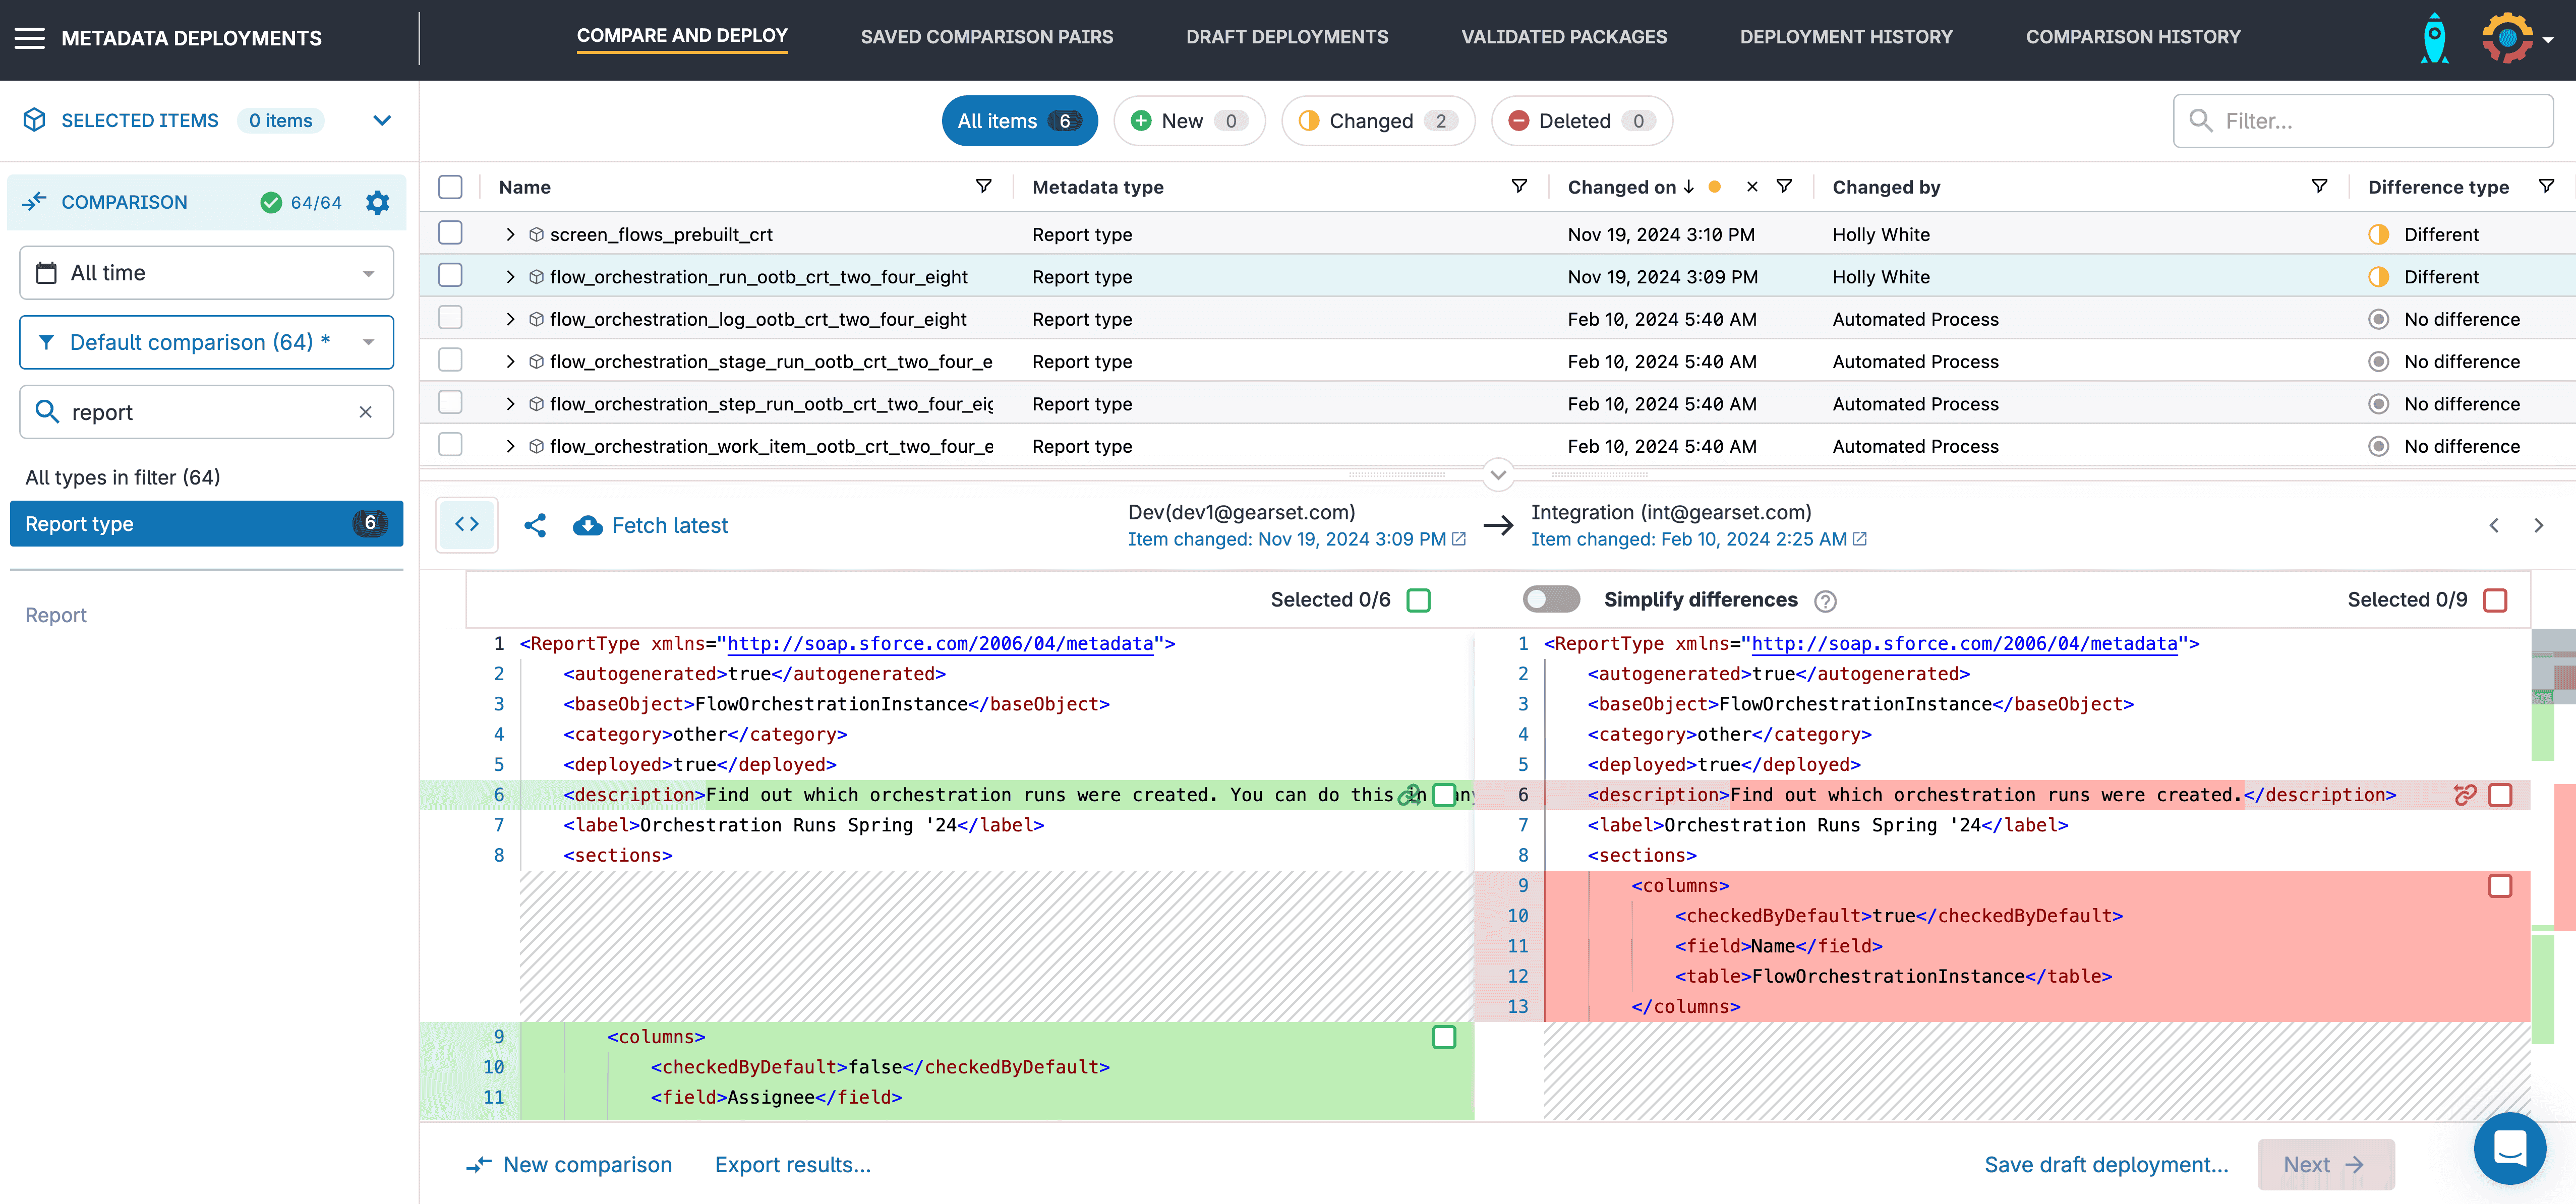Click the Name column filter icon
Viewport: 2576px width, 1204px height.
[984, 186]
